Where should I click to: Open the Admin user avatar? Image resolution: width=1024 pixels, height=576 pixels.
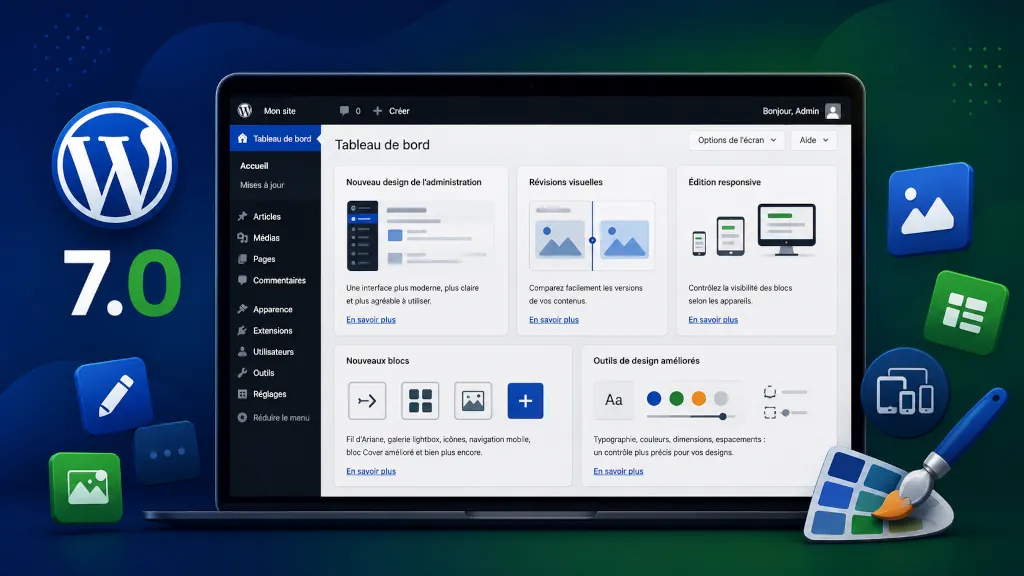click(x=833, y=111)
